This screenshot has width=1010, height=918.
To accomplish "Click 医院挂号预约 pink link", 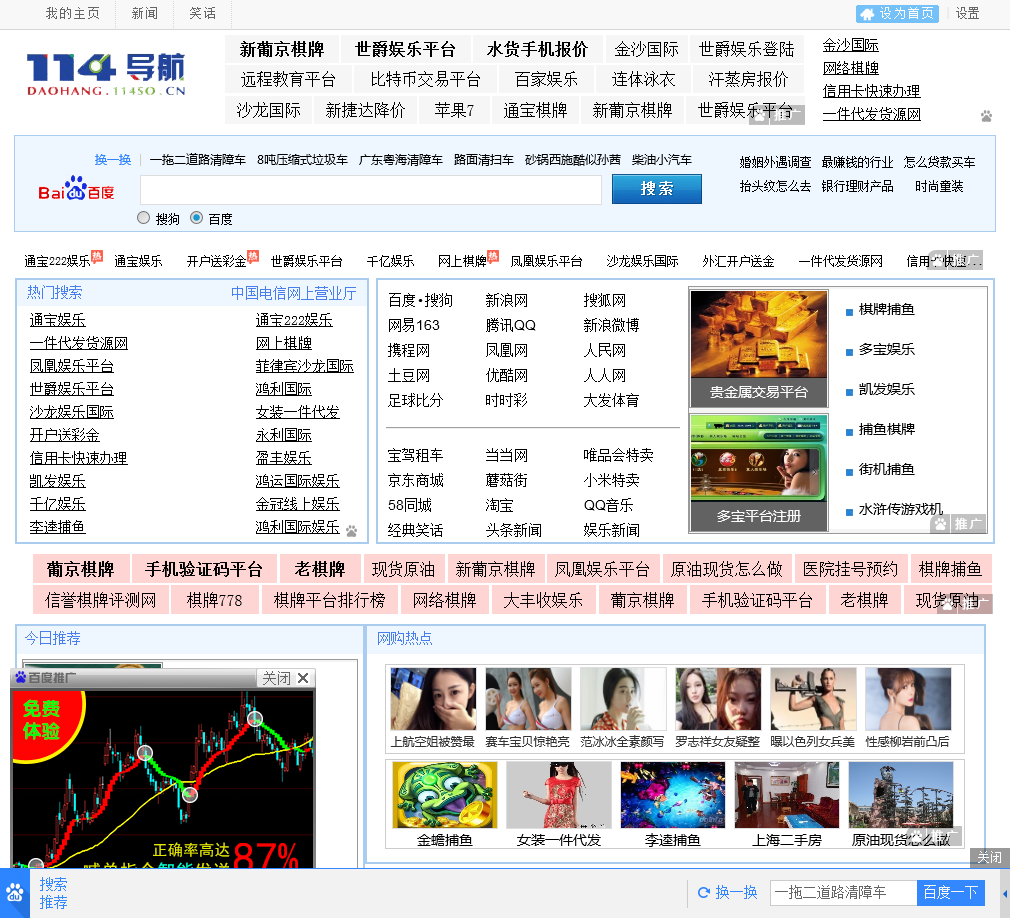I will click(850, 569).
